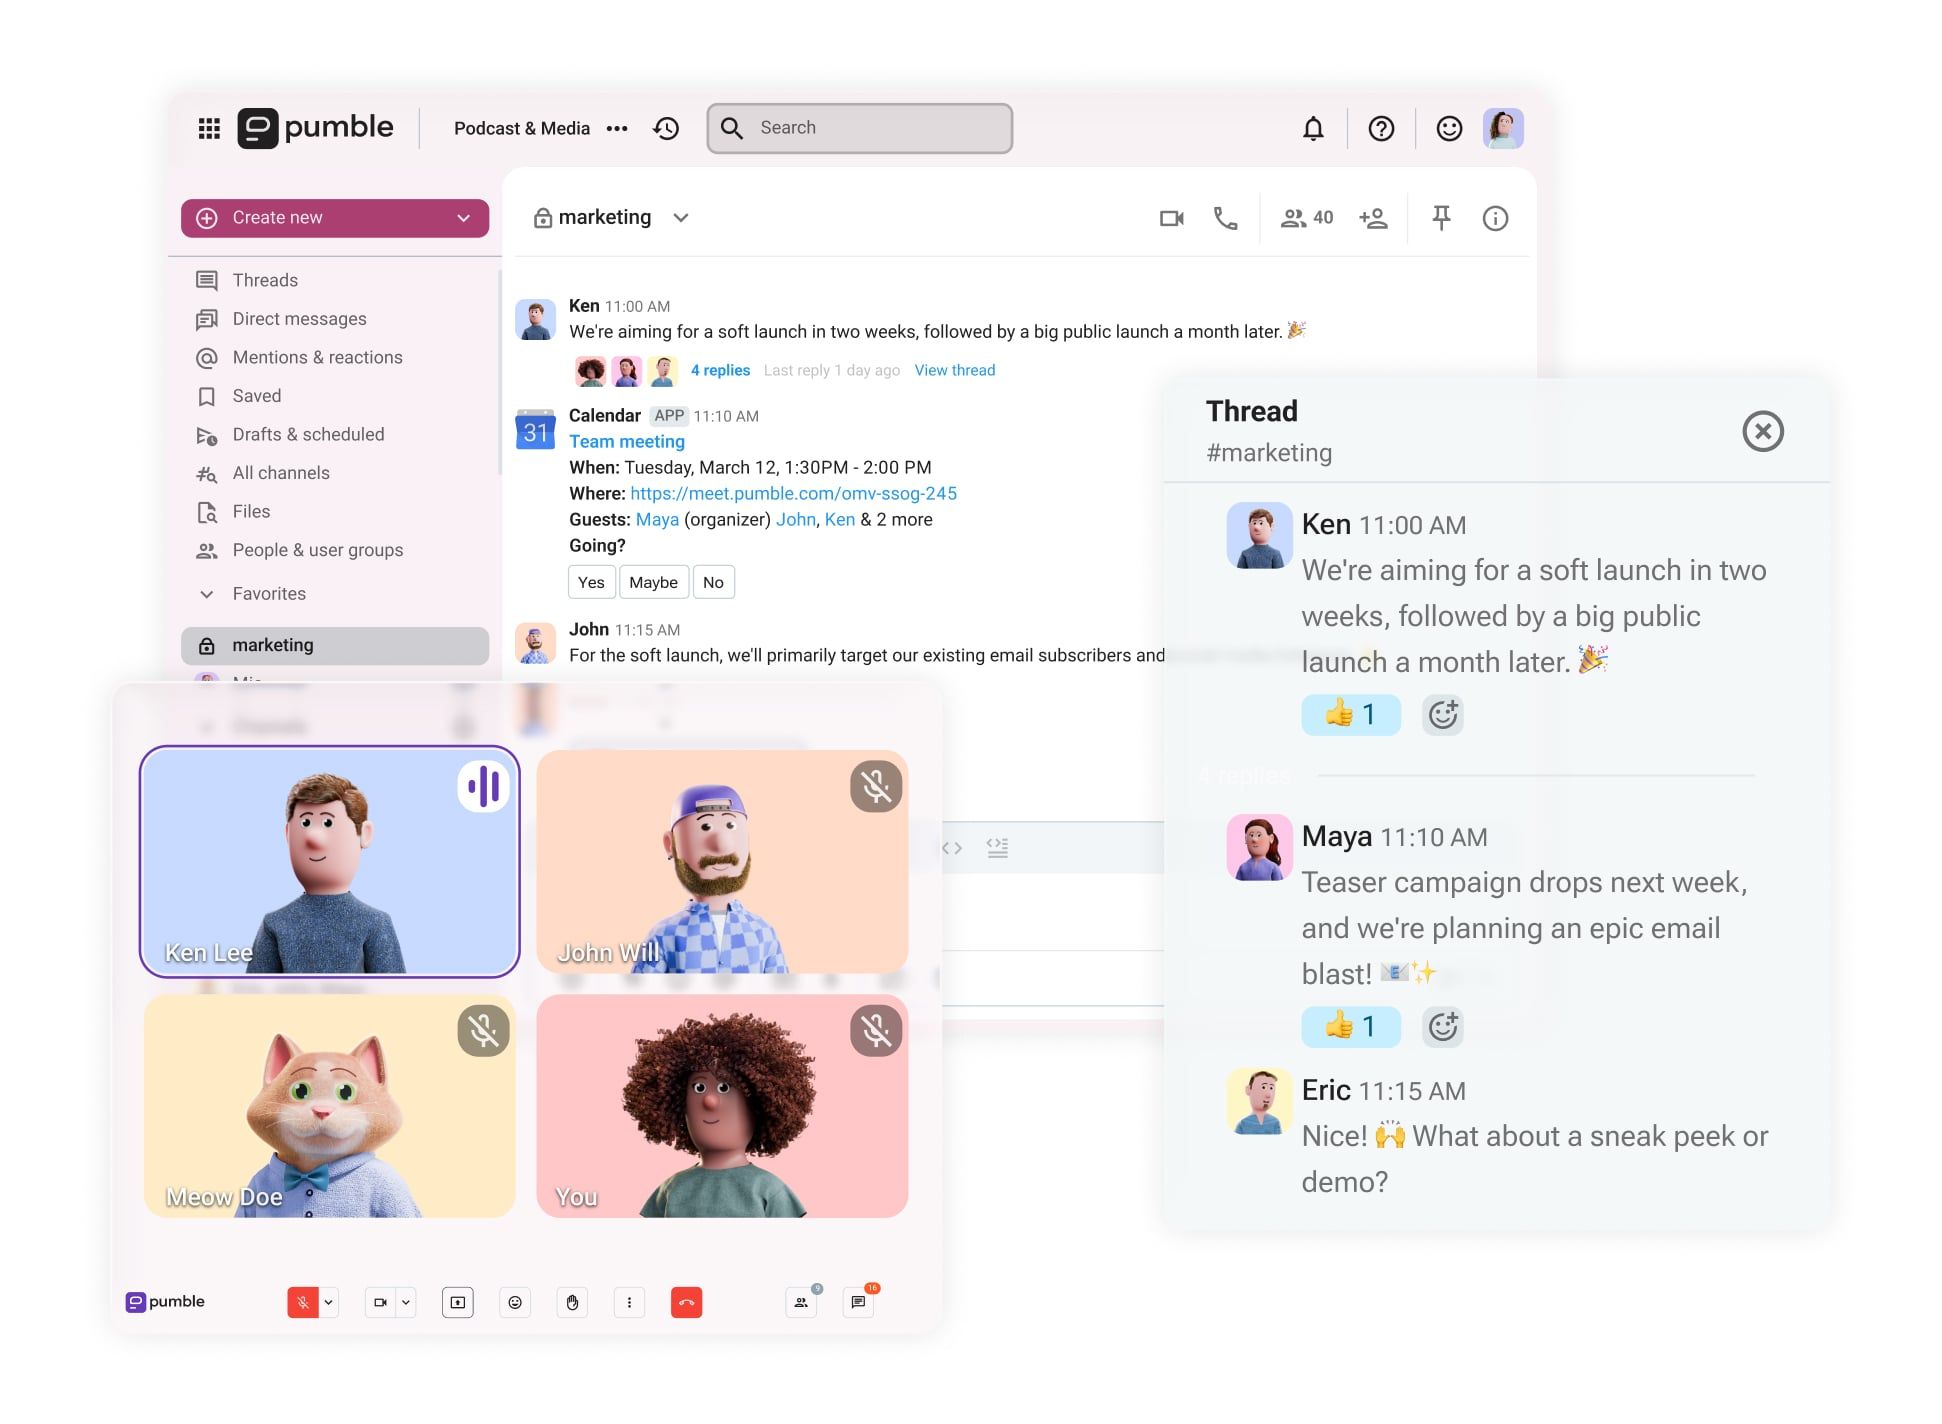Screen dimensions: 1942x1424
Task: Share screen in the video call
Action: coord(457,1302)
